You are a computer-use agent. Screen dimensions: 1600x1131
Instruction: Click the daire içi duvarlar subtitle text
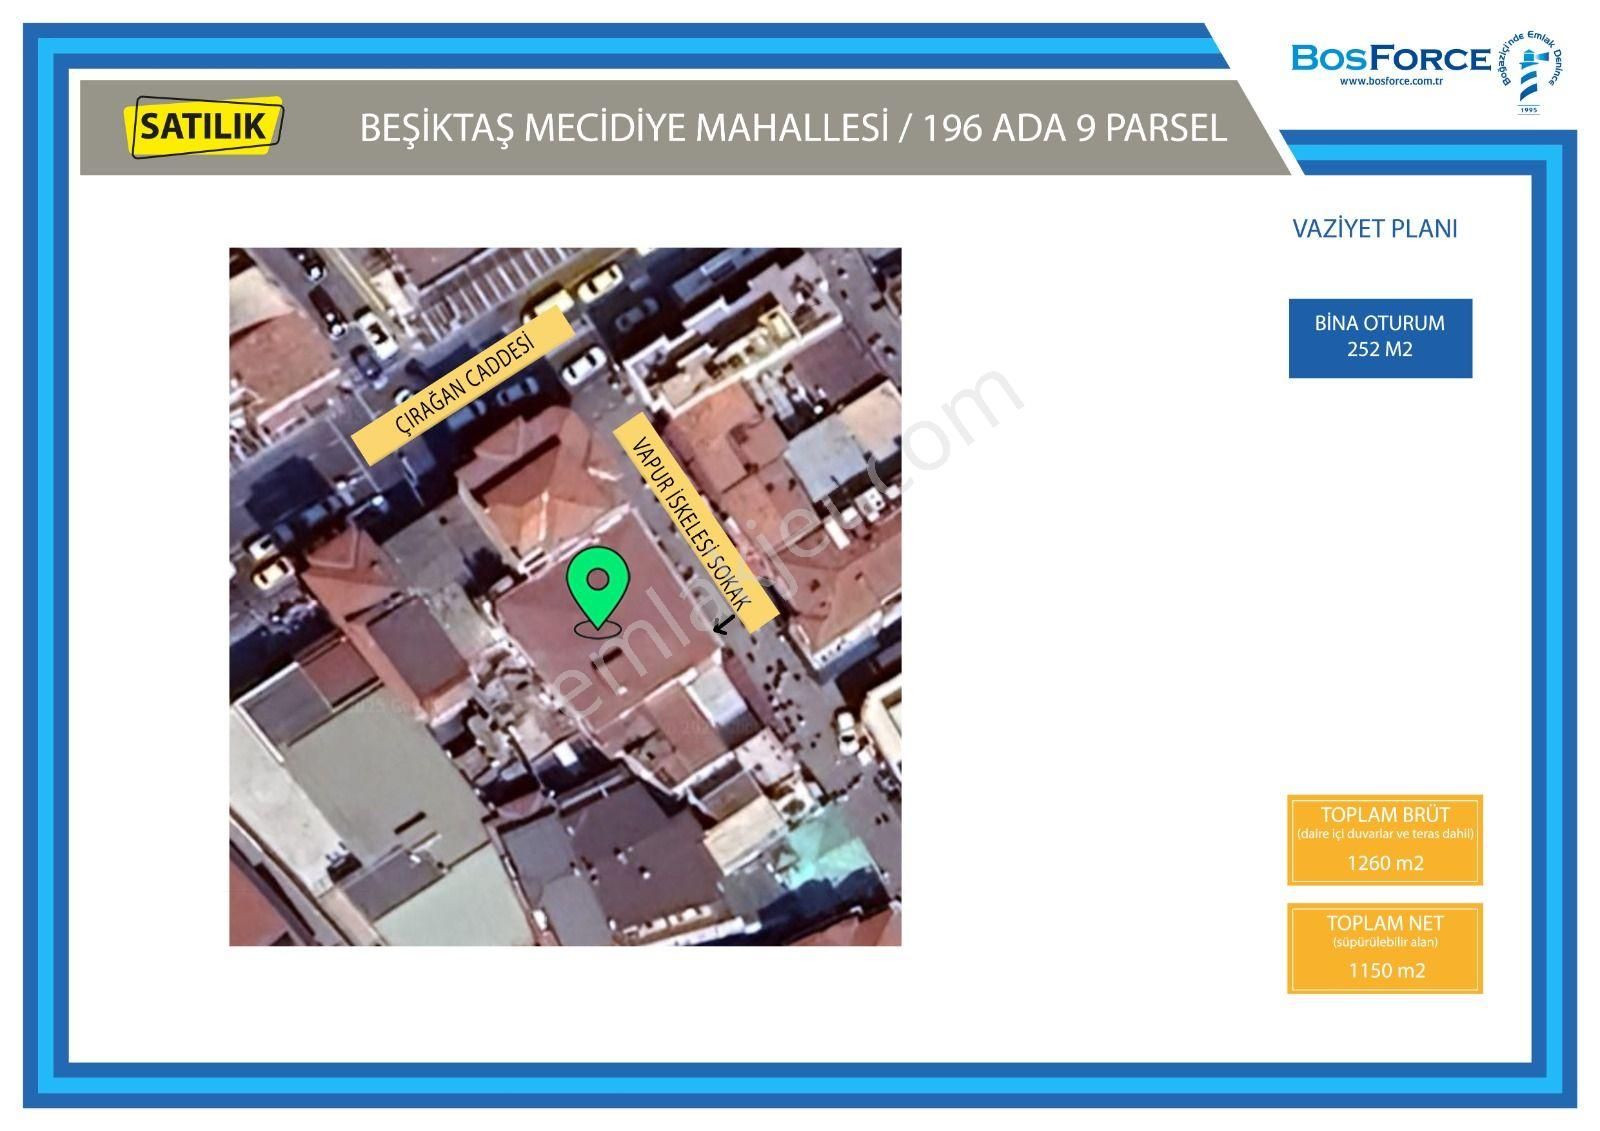[x=1385, y=834]
